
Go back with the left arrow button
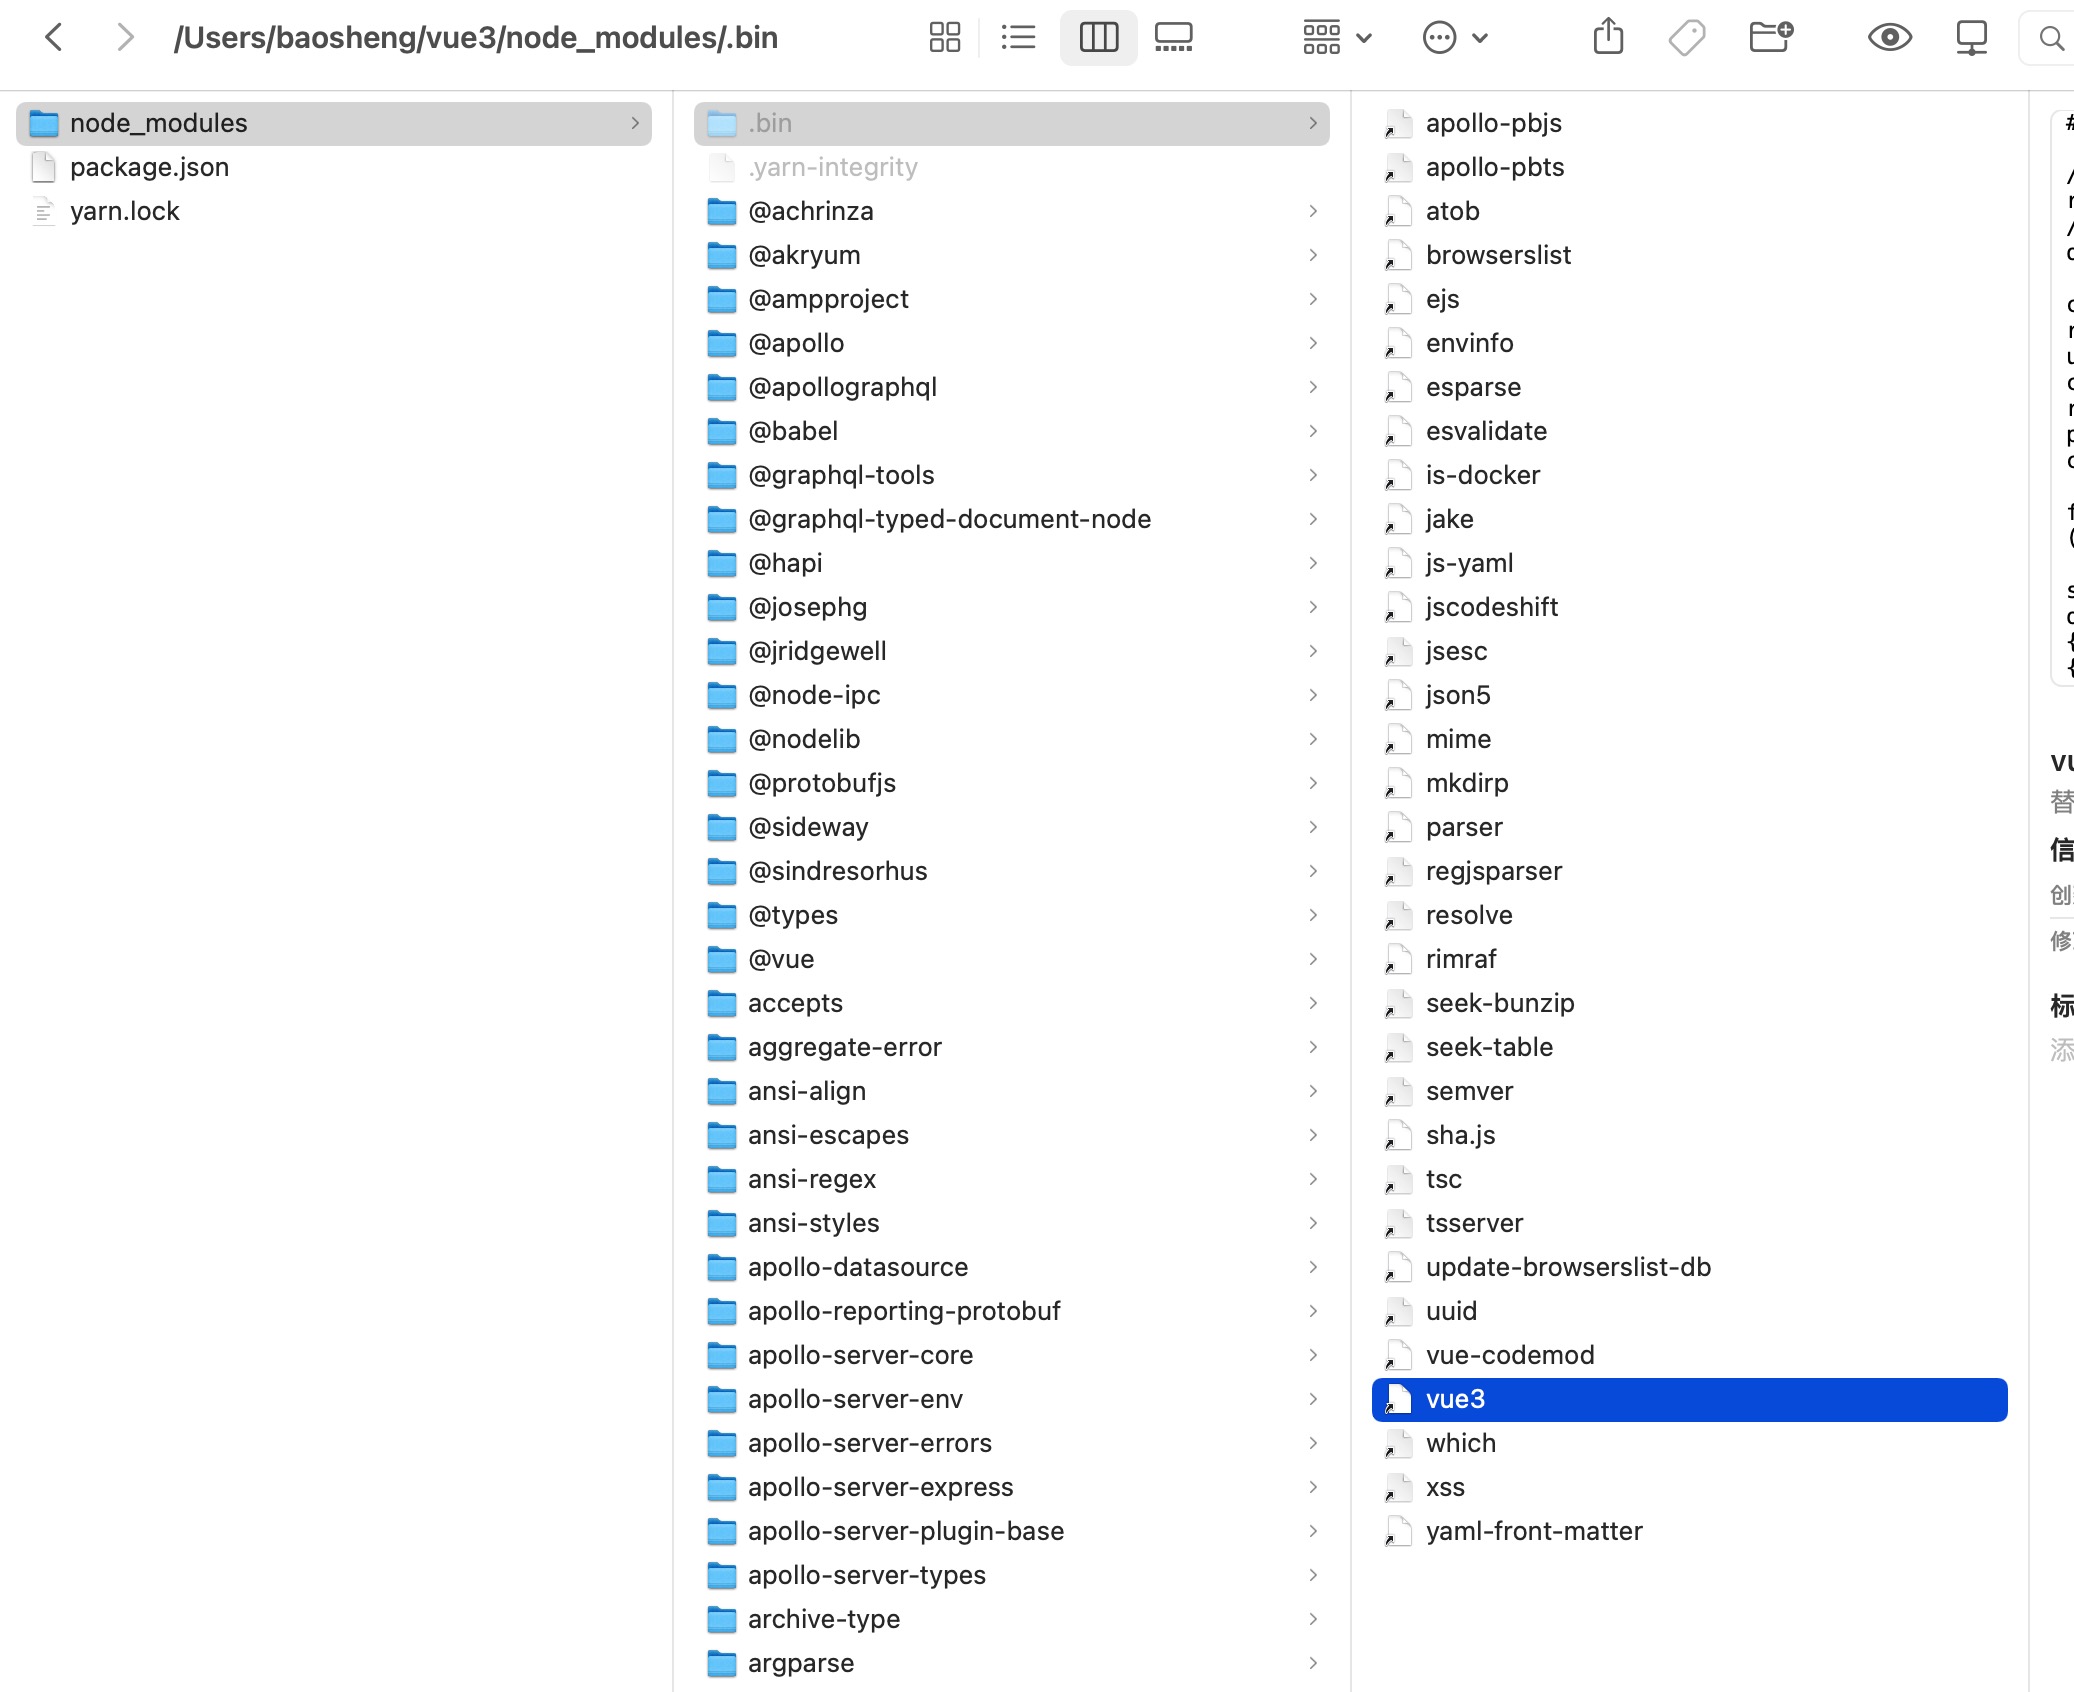click(54, 38)
